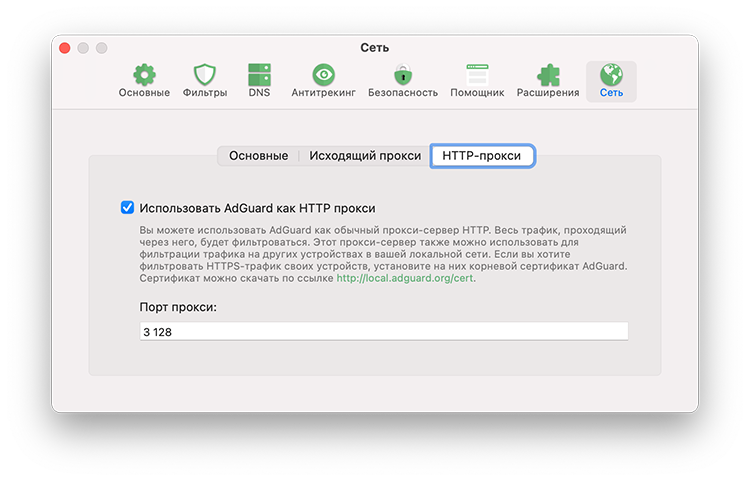
Task: Open the Основные gear settings pane
Action: tap(144, 81)
